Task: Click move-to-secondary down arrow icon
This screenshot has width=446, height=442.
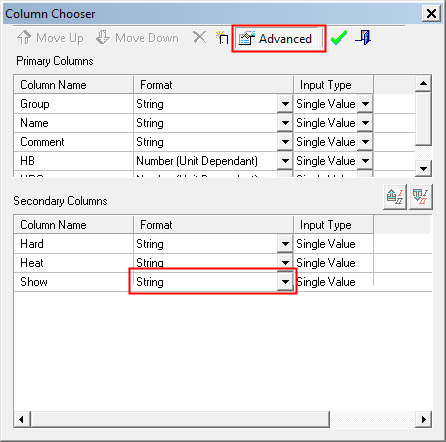Action: (420, 197)
